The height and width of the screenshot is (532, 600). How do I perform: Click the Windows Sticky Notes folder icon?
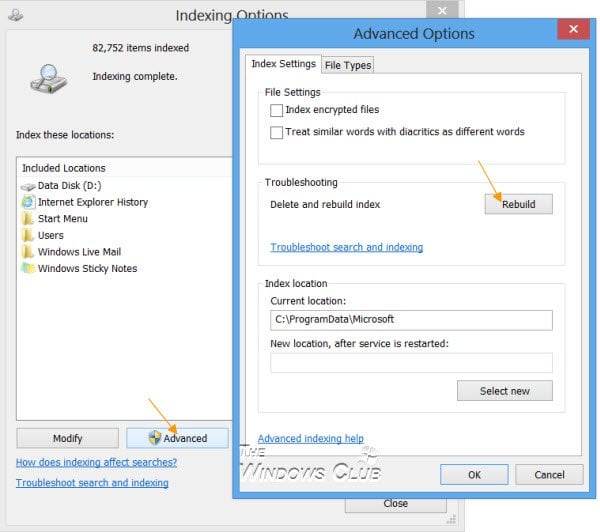[x=28, y=268]
